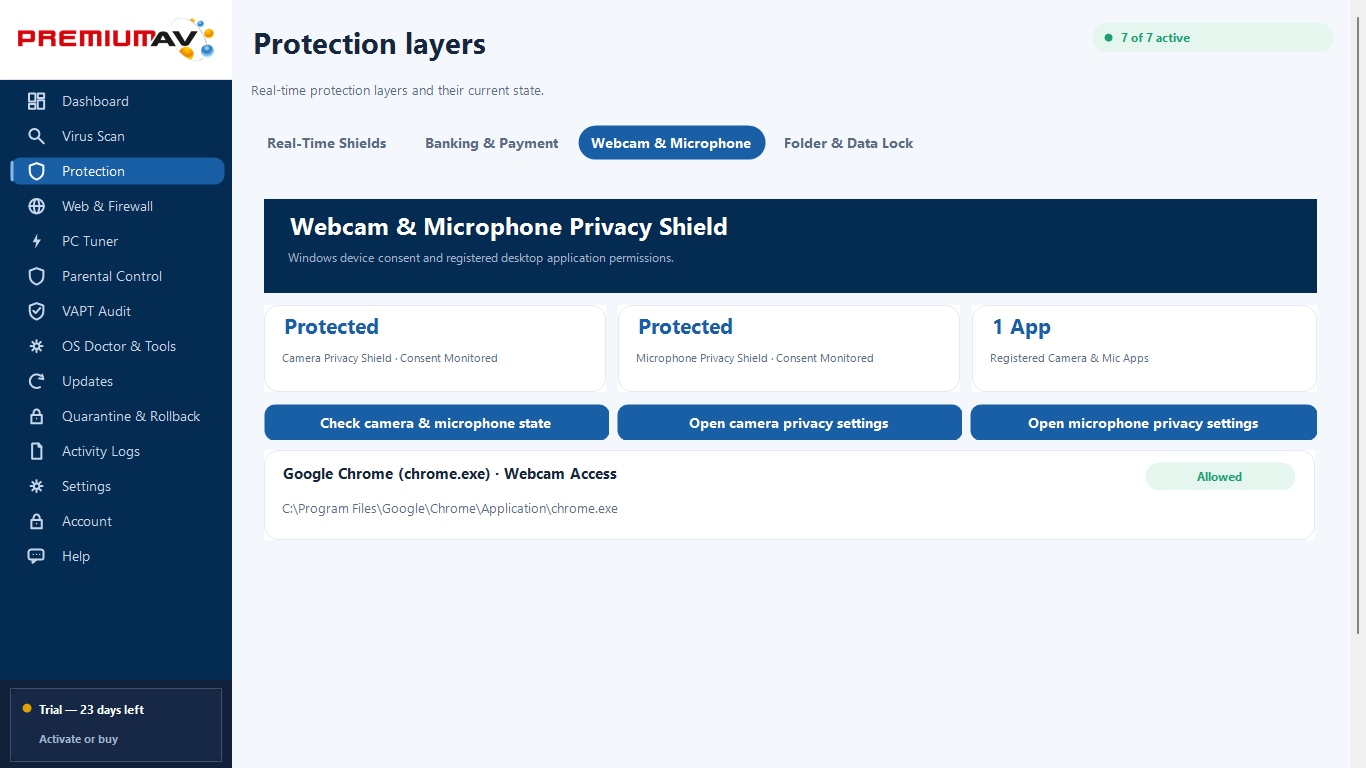Click Open microphone privacy settings button
The image size is (1366, 768).
tap(1143, 423)
